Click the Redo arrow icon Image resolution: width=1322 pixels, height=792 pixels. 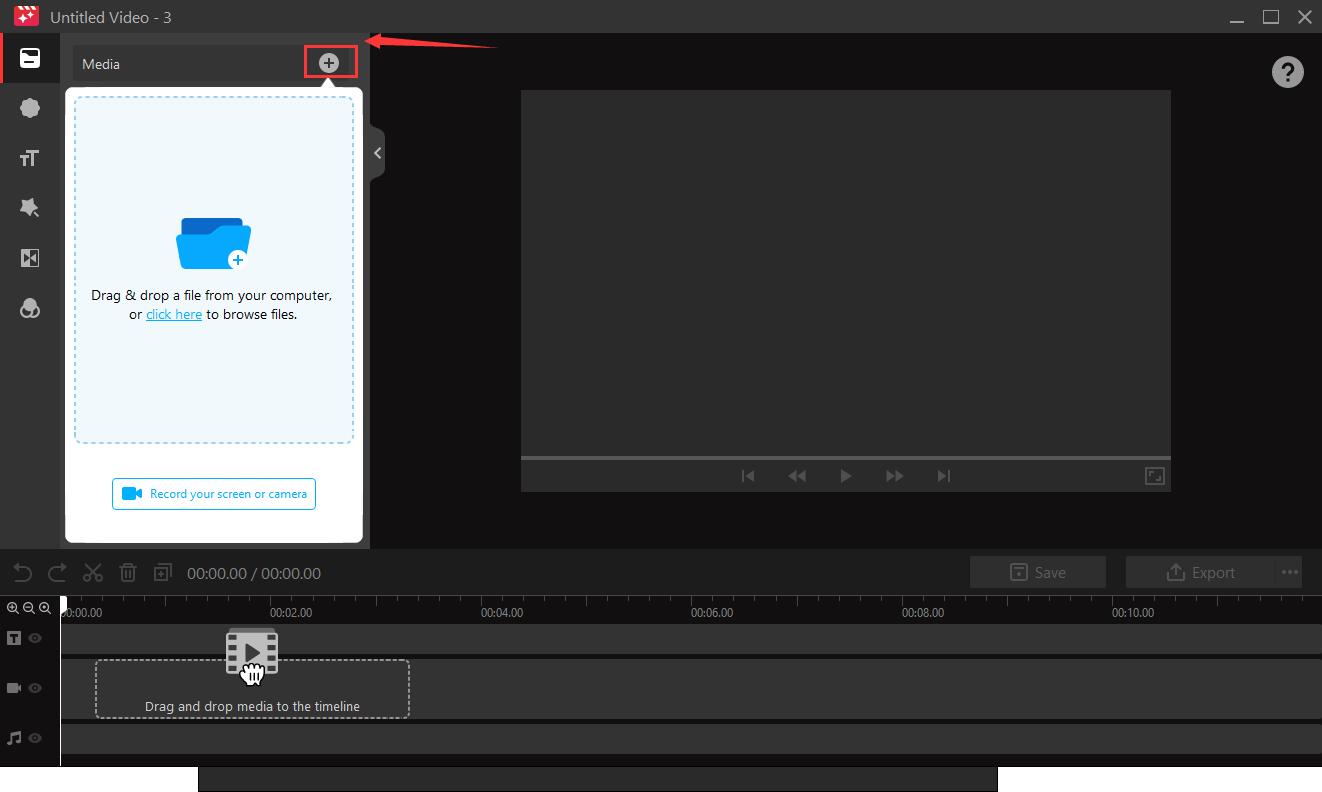56,572
